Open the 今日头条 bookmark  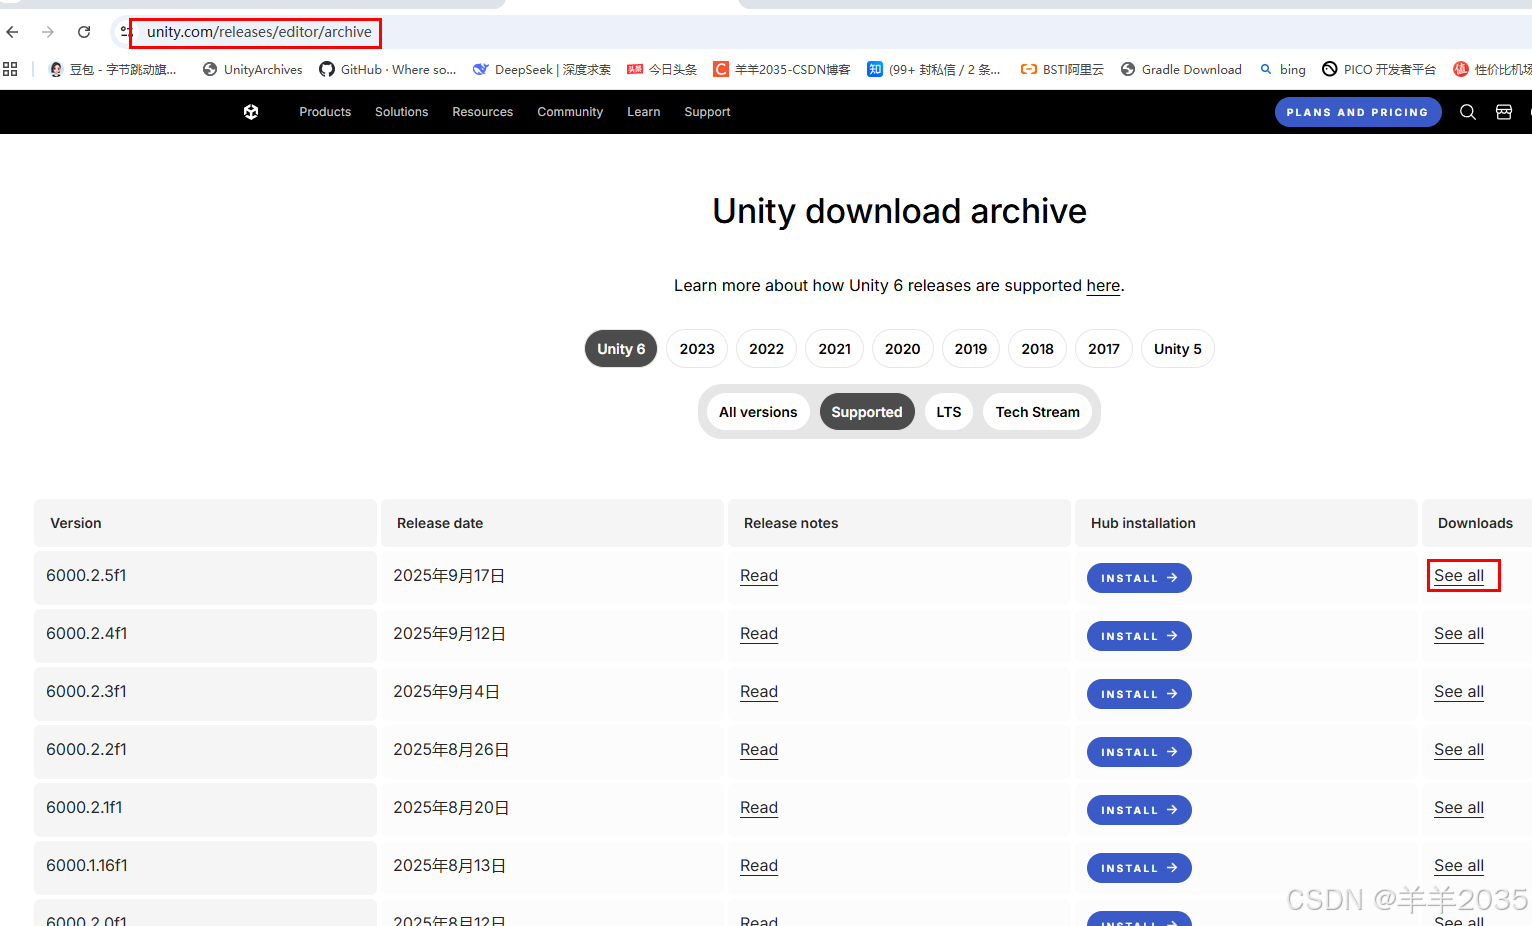[x=662, y=69]
